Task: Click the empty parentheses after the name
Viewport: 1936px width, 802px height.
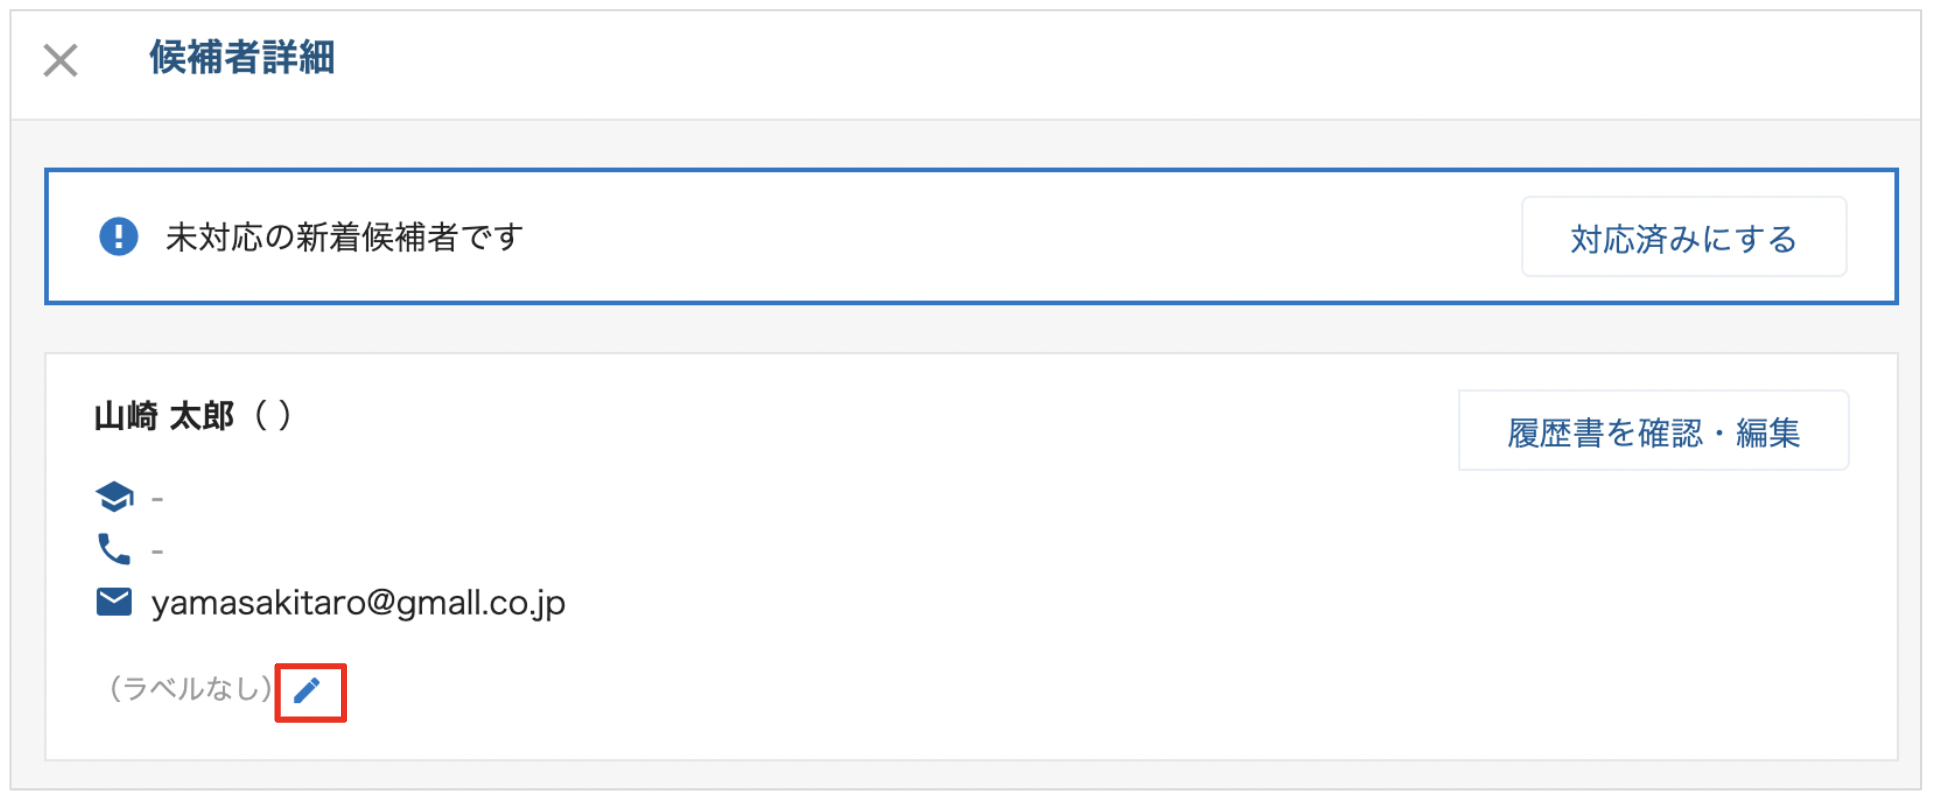Action: [273, 414]
